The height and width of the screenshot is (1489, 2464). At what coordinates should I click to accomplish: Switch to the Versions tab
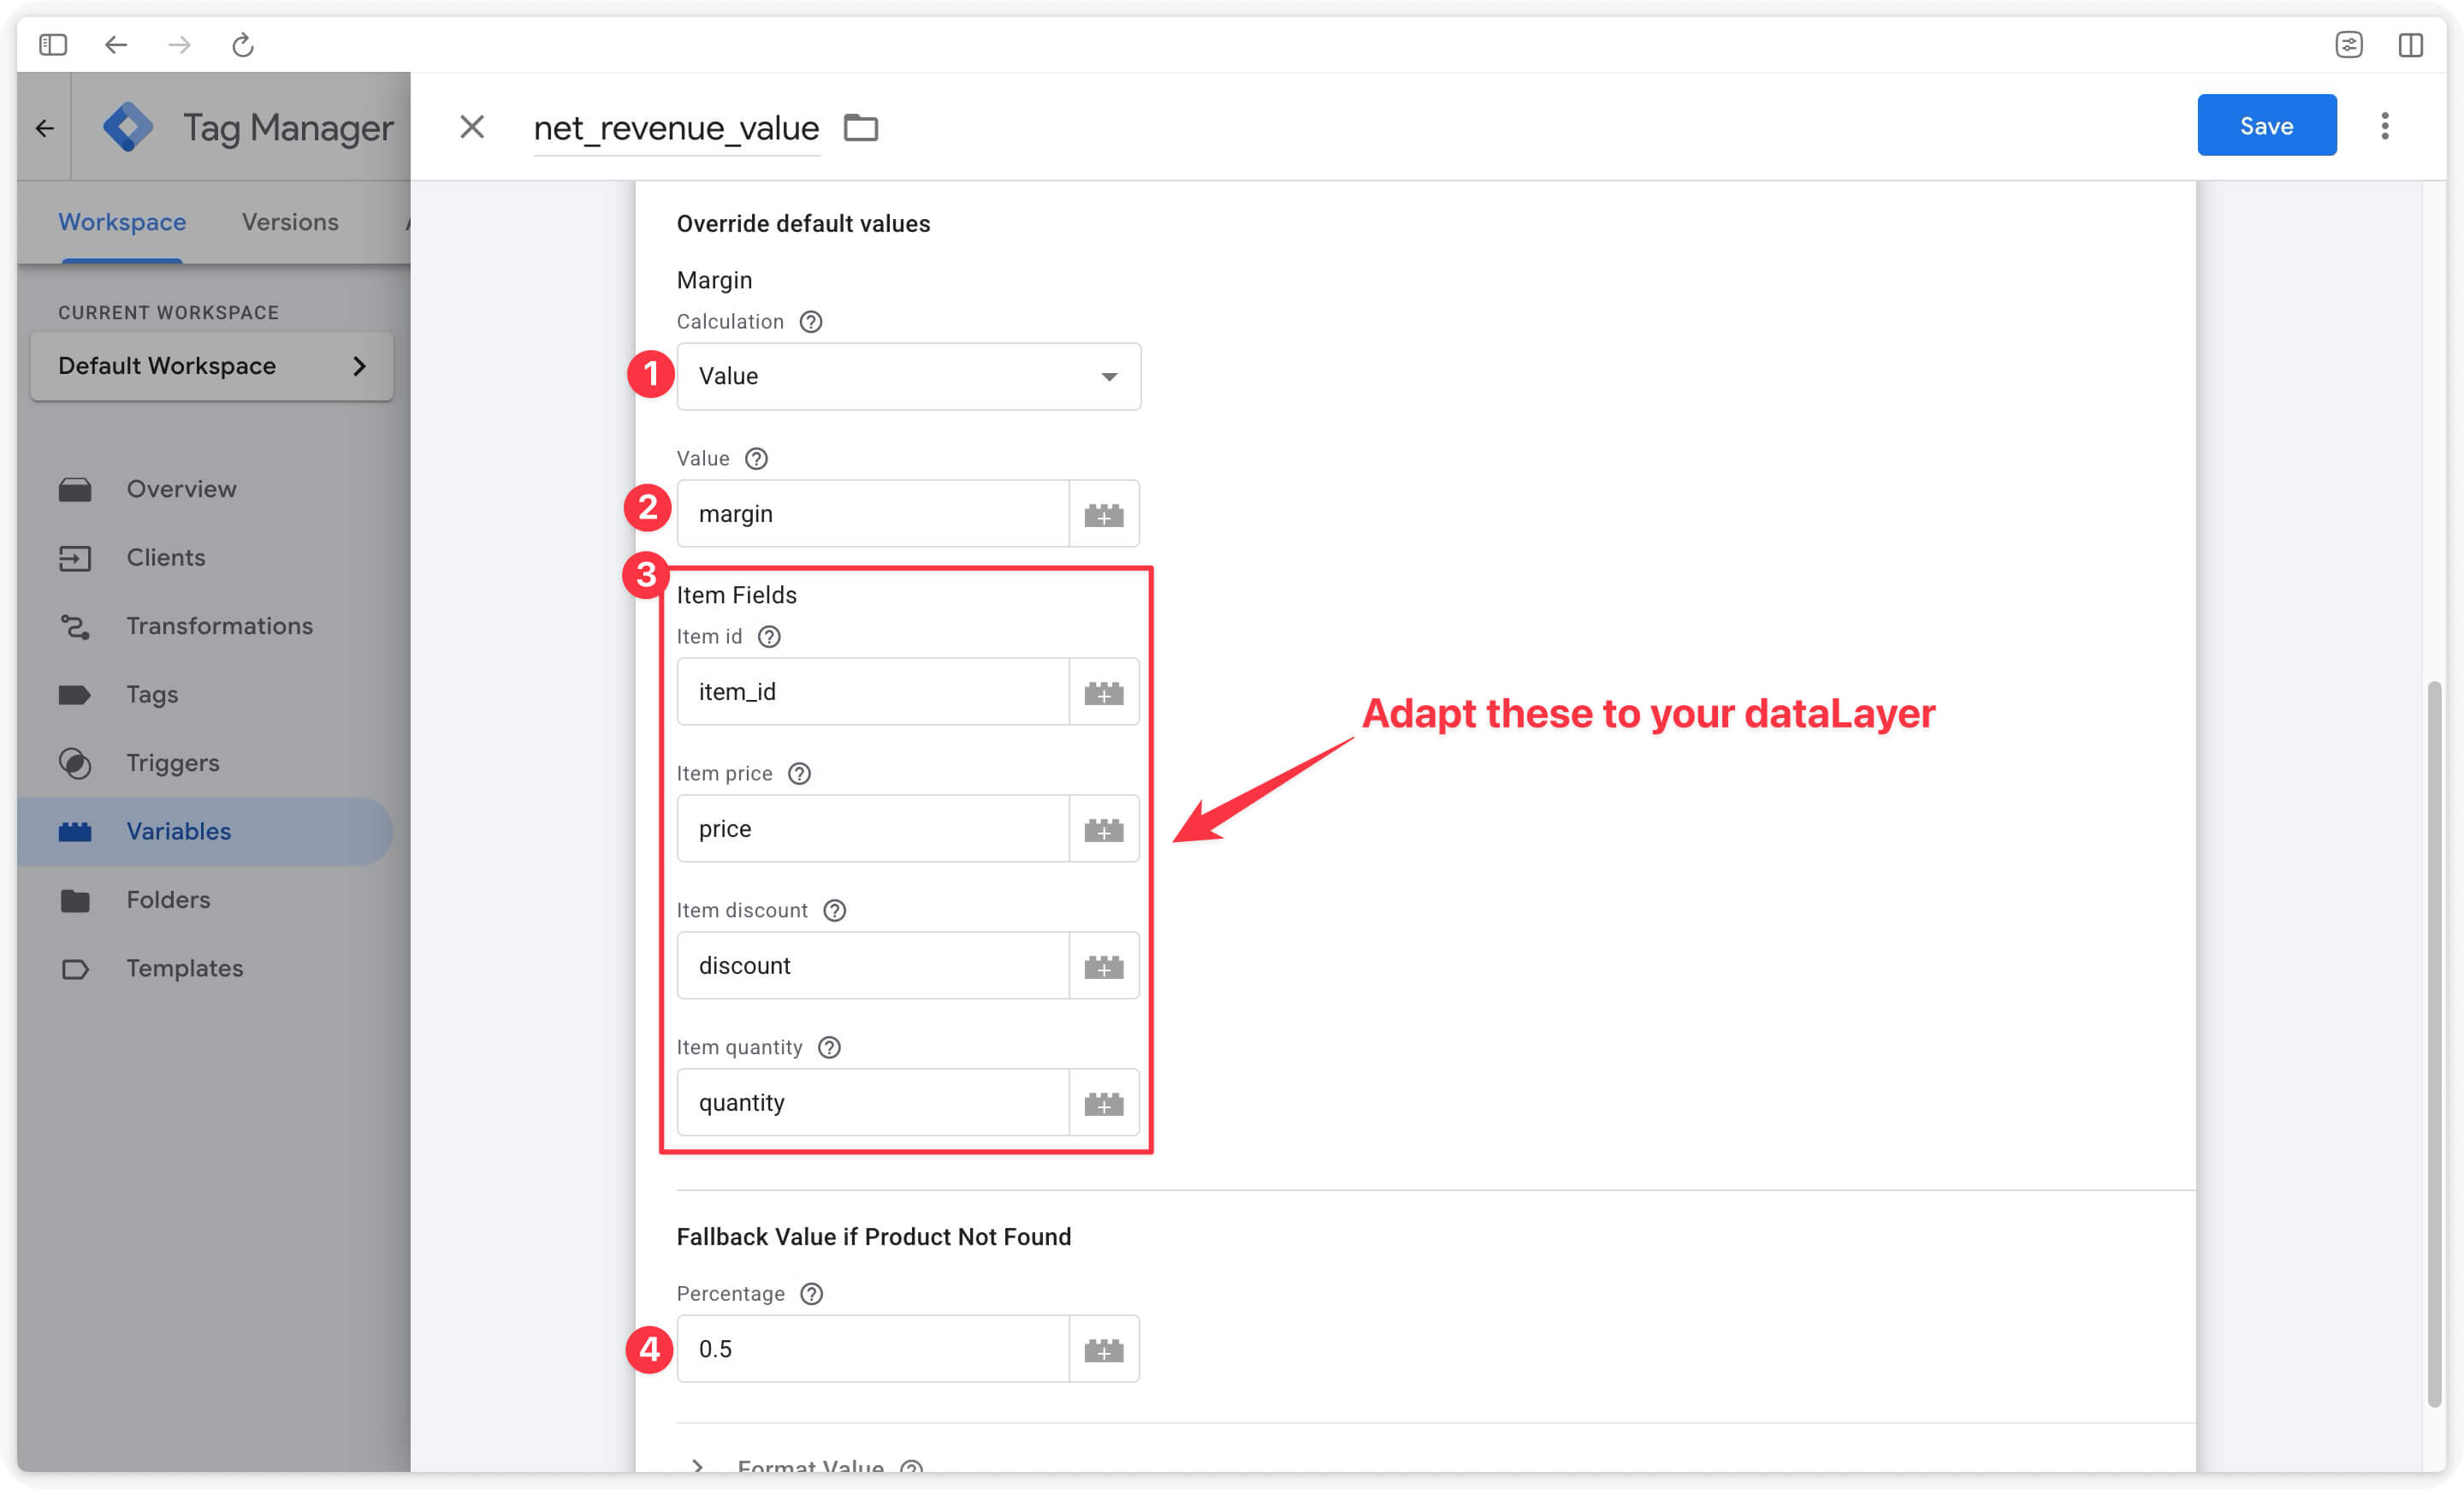click(290, 222)
